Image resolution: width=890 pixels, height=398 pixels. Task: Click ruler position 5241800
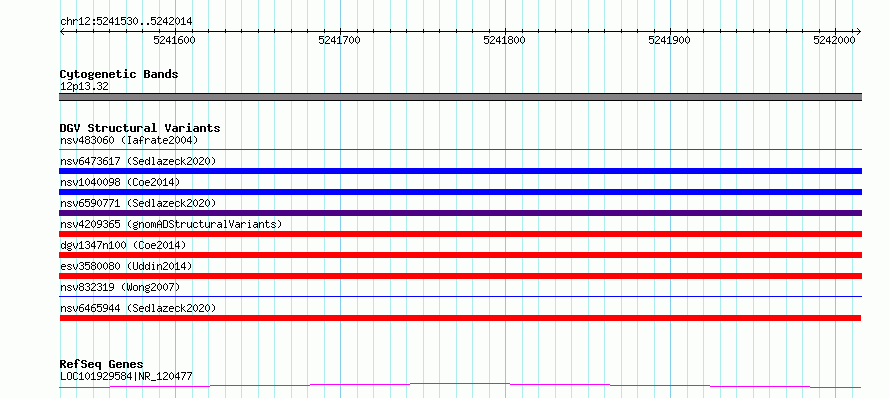click(x=505, y=40)
